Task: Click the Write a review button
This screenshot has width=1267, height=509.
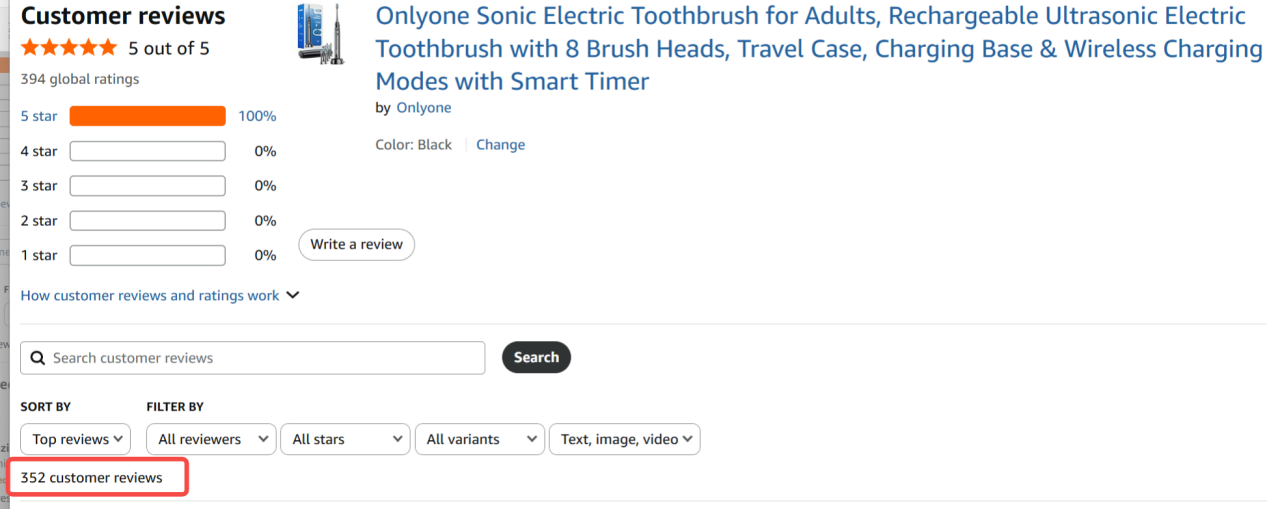Action: [356, 244]
